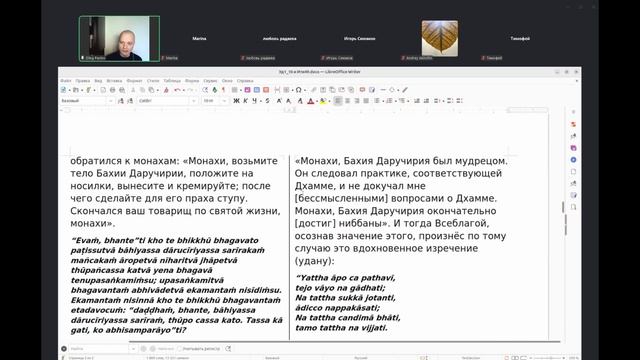The height and width of the screenshot is (360, 640).
Task: Increase paragraph indent
Action: point(417,101)
